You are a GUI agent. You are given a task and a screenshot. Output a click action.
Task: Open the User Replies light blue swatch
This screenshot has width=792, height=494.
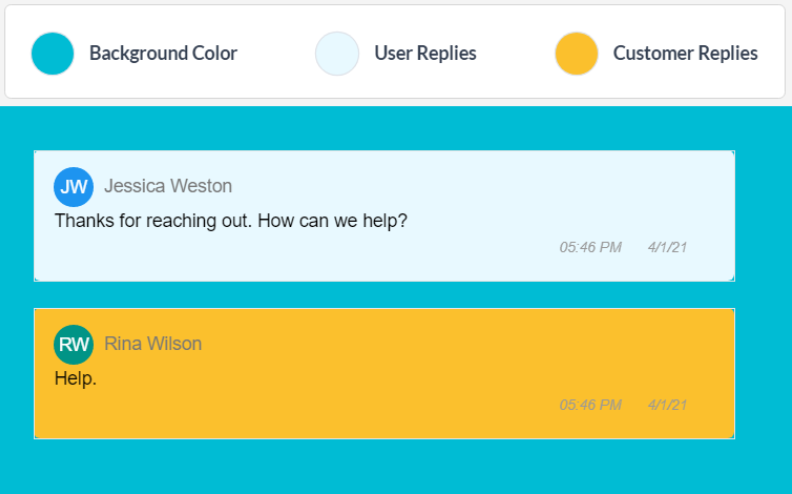[337, 54]
